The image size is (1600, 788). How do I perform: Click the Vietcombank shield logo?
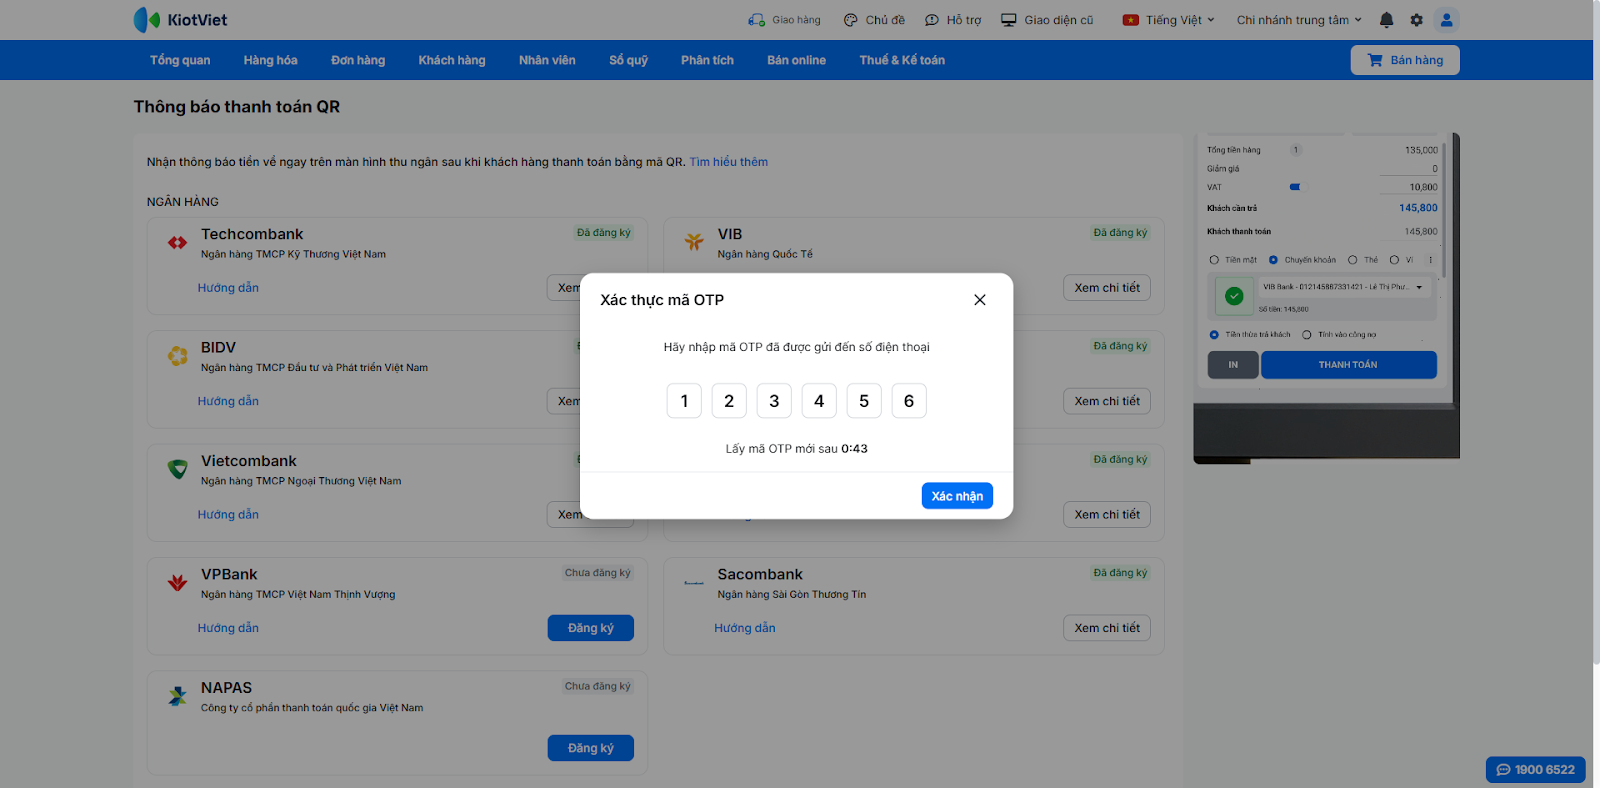[x=177, y=469]
